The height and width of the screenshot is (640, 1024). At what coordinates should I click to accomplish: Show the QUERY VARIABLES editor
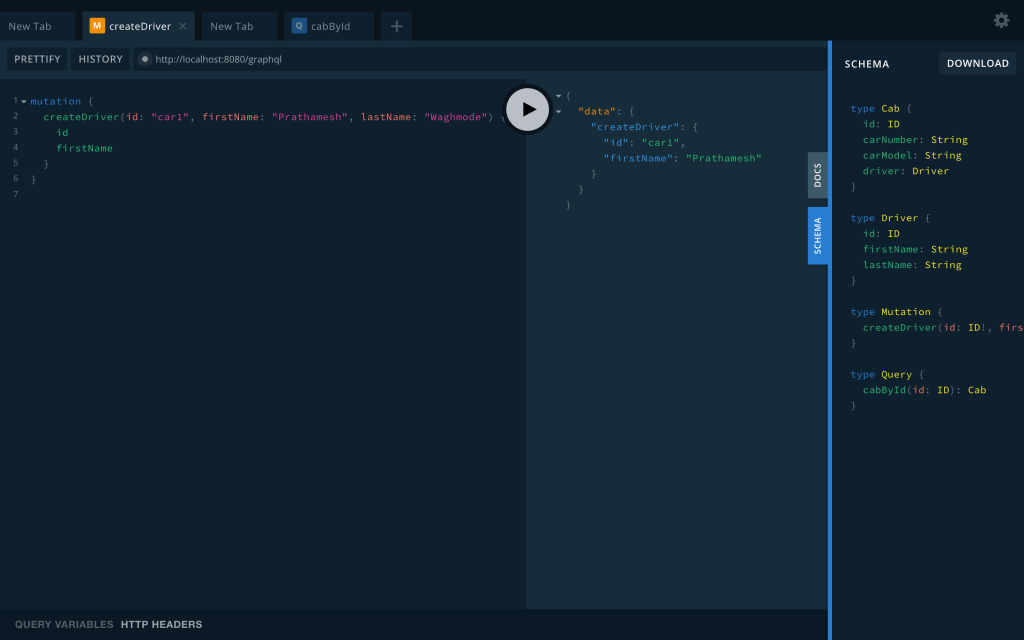click(64, 624)
